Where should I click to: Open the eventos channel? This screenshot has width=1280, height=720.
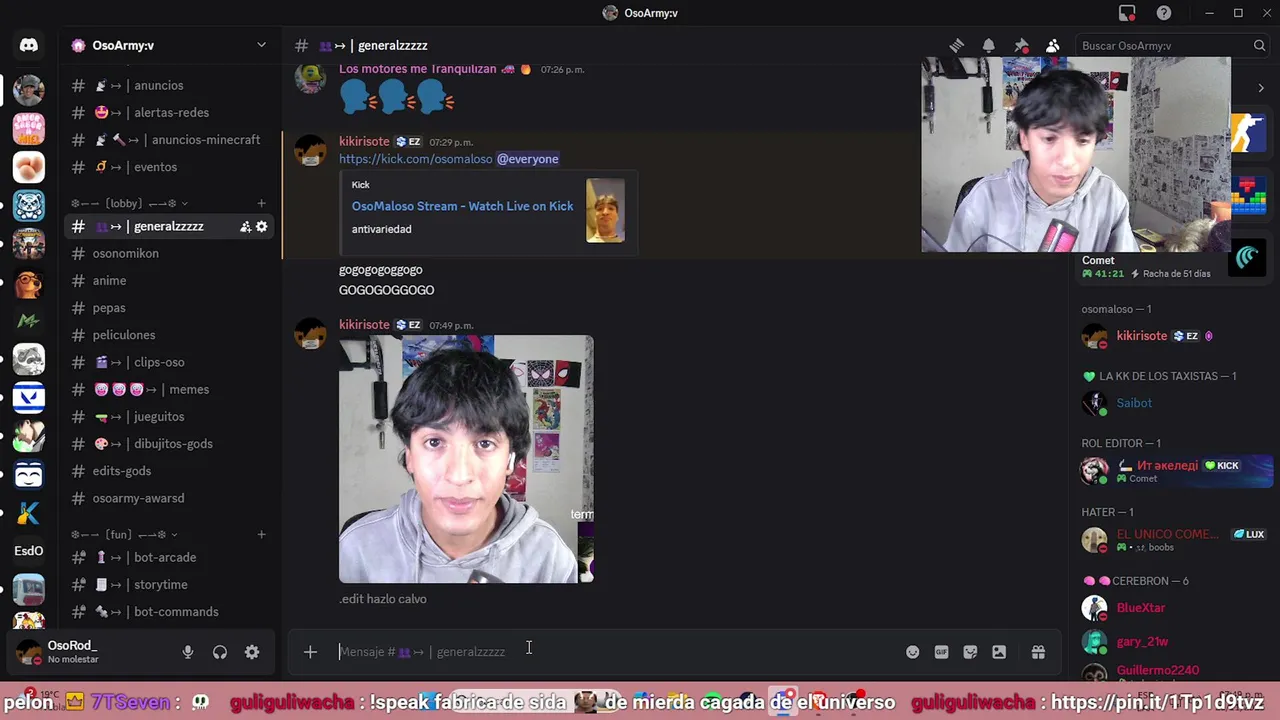pyautogui.click(x=169, y=167)
